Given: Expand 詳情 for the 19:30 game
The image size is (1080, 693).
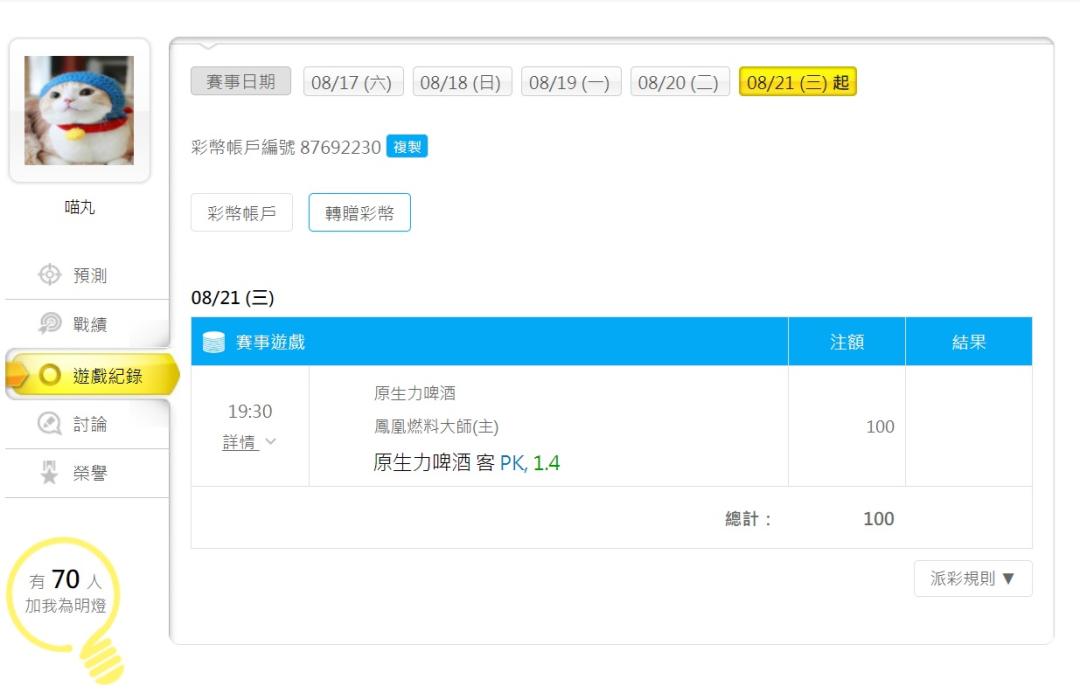Looking at the screenshot, I should point(249,442).
